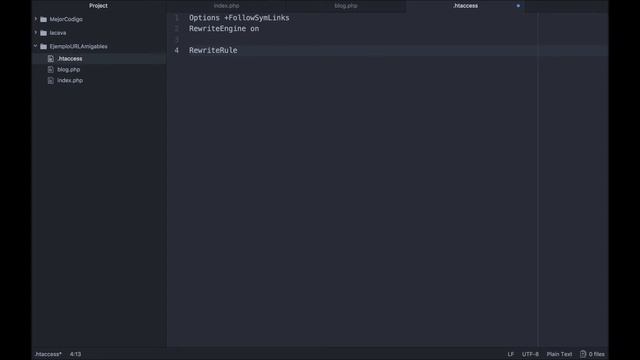Viewport: 640px width, 360px height.
Task: Place cursor after RewriteRule on line 4
Action: (238, 50)
